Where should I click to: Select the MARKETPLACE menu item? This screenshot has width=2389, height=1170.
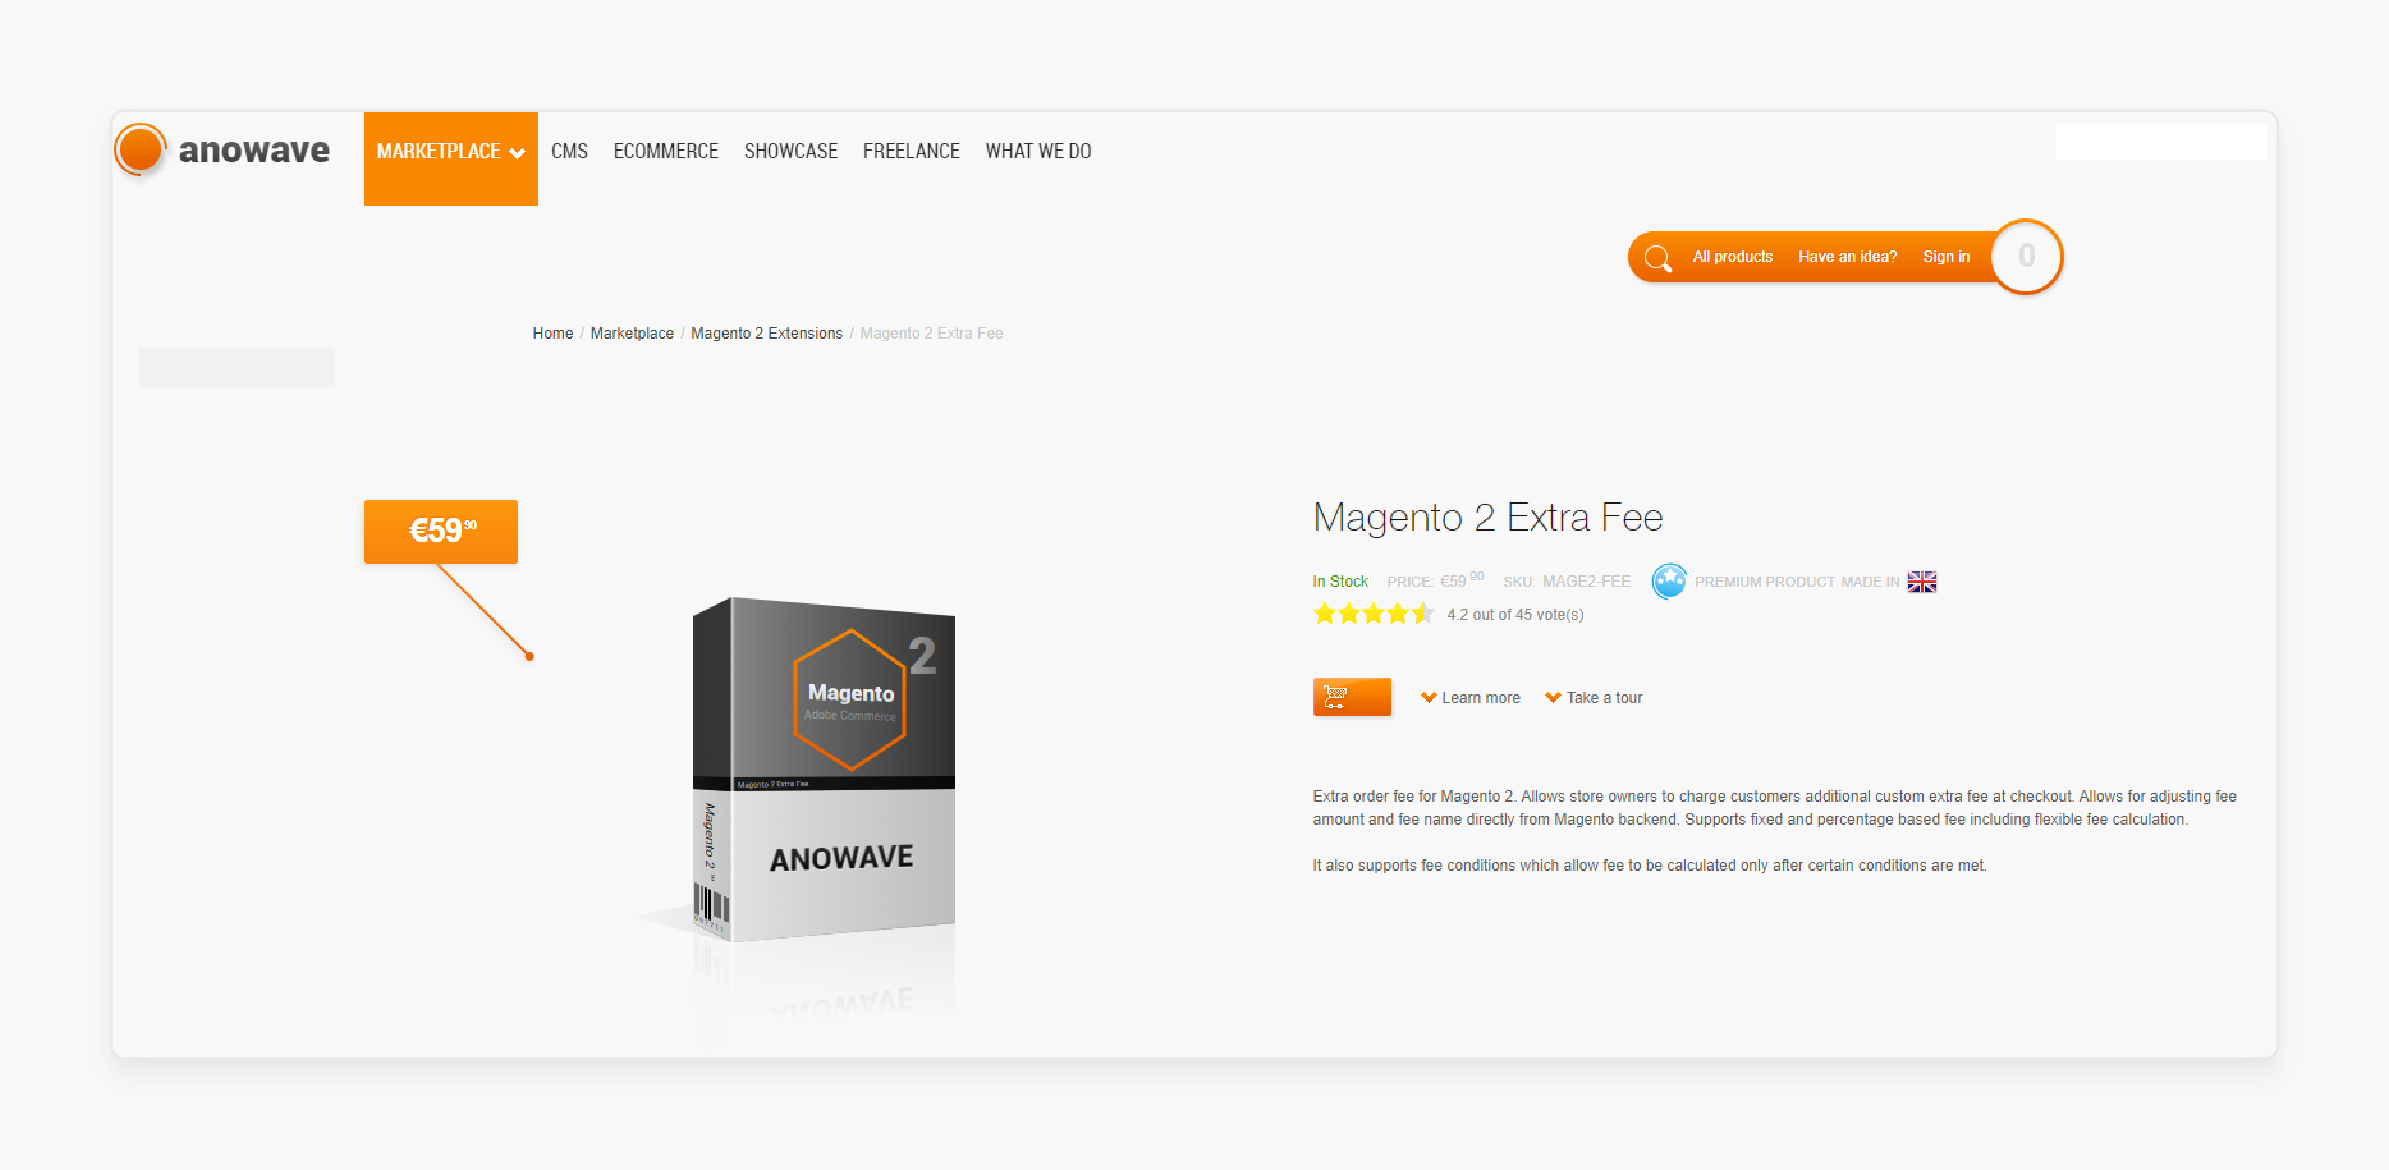(449, 151)
